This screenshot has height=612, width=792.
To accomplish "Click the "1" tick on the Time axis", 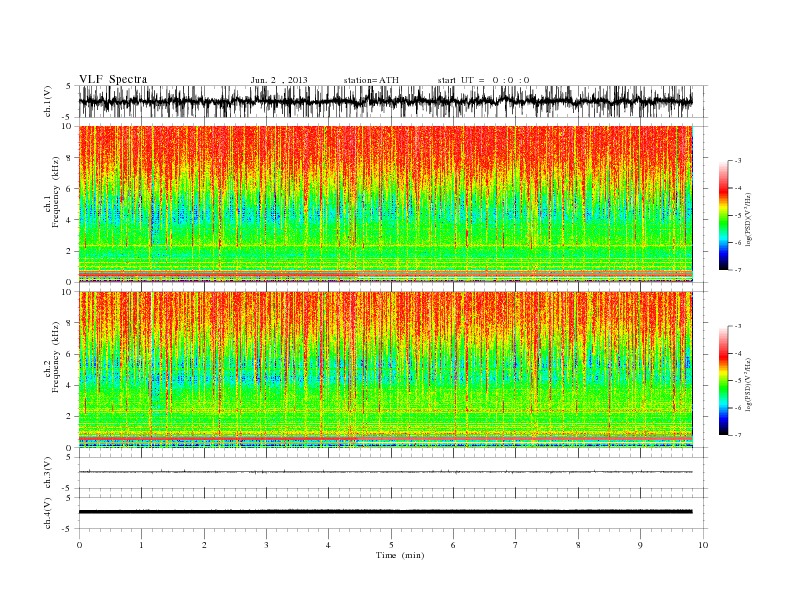I will [141, 545].
